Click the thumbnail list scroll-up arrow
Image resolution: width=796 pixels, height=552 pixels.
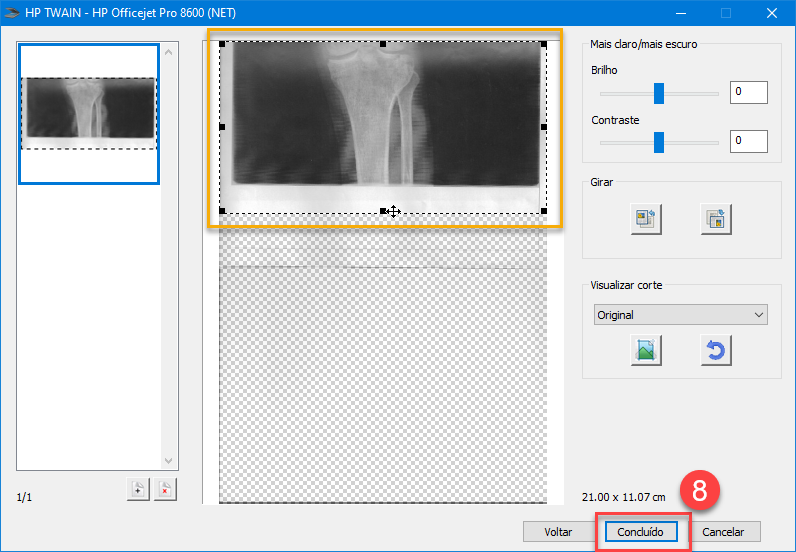point(168,52)
